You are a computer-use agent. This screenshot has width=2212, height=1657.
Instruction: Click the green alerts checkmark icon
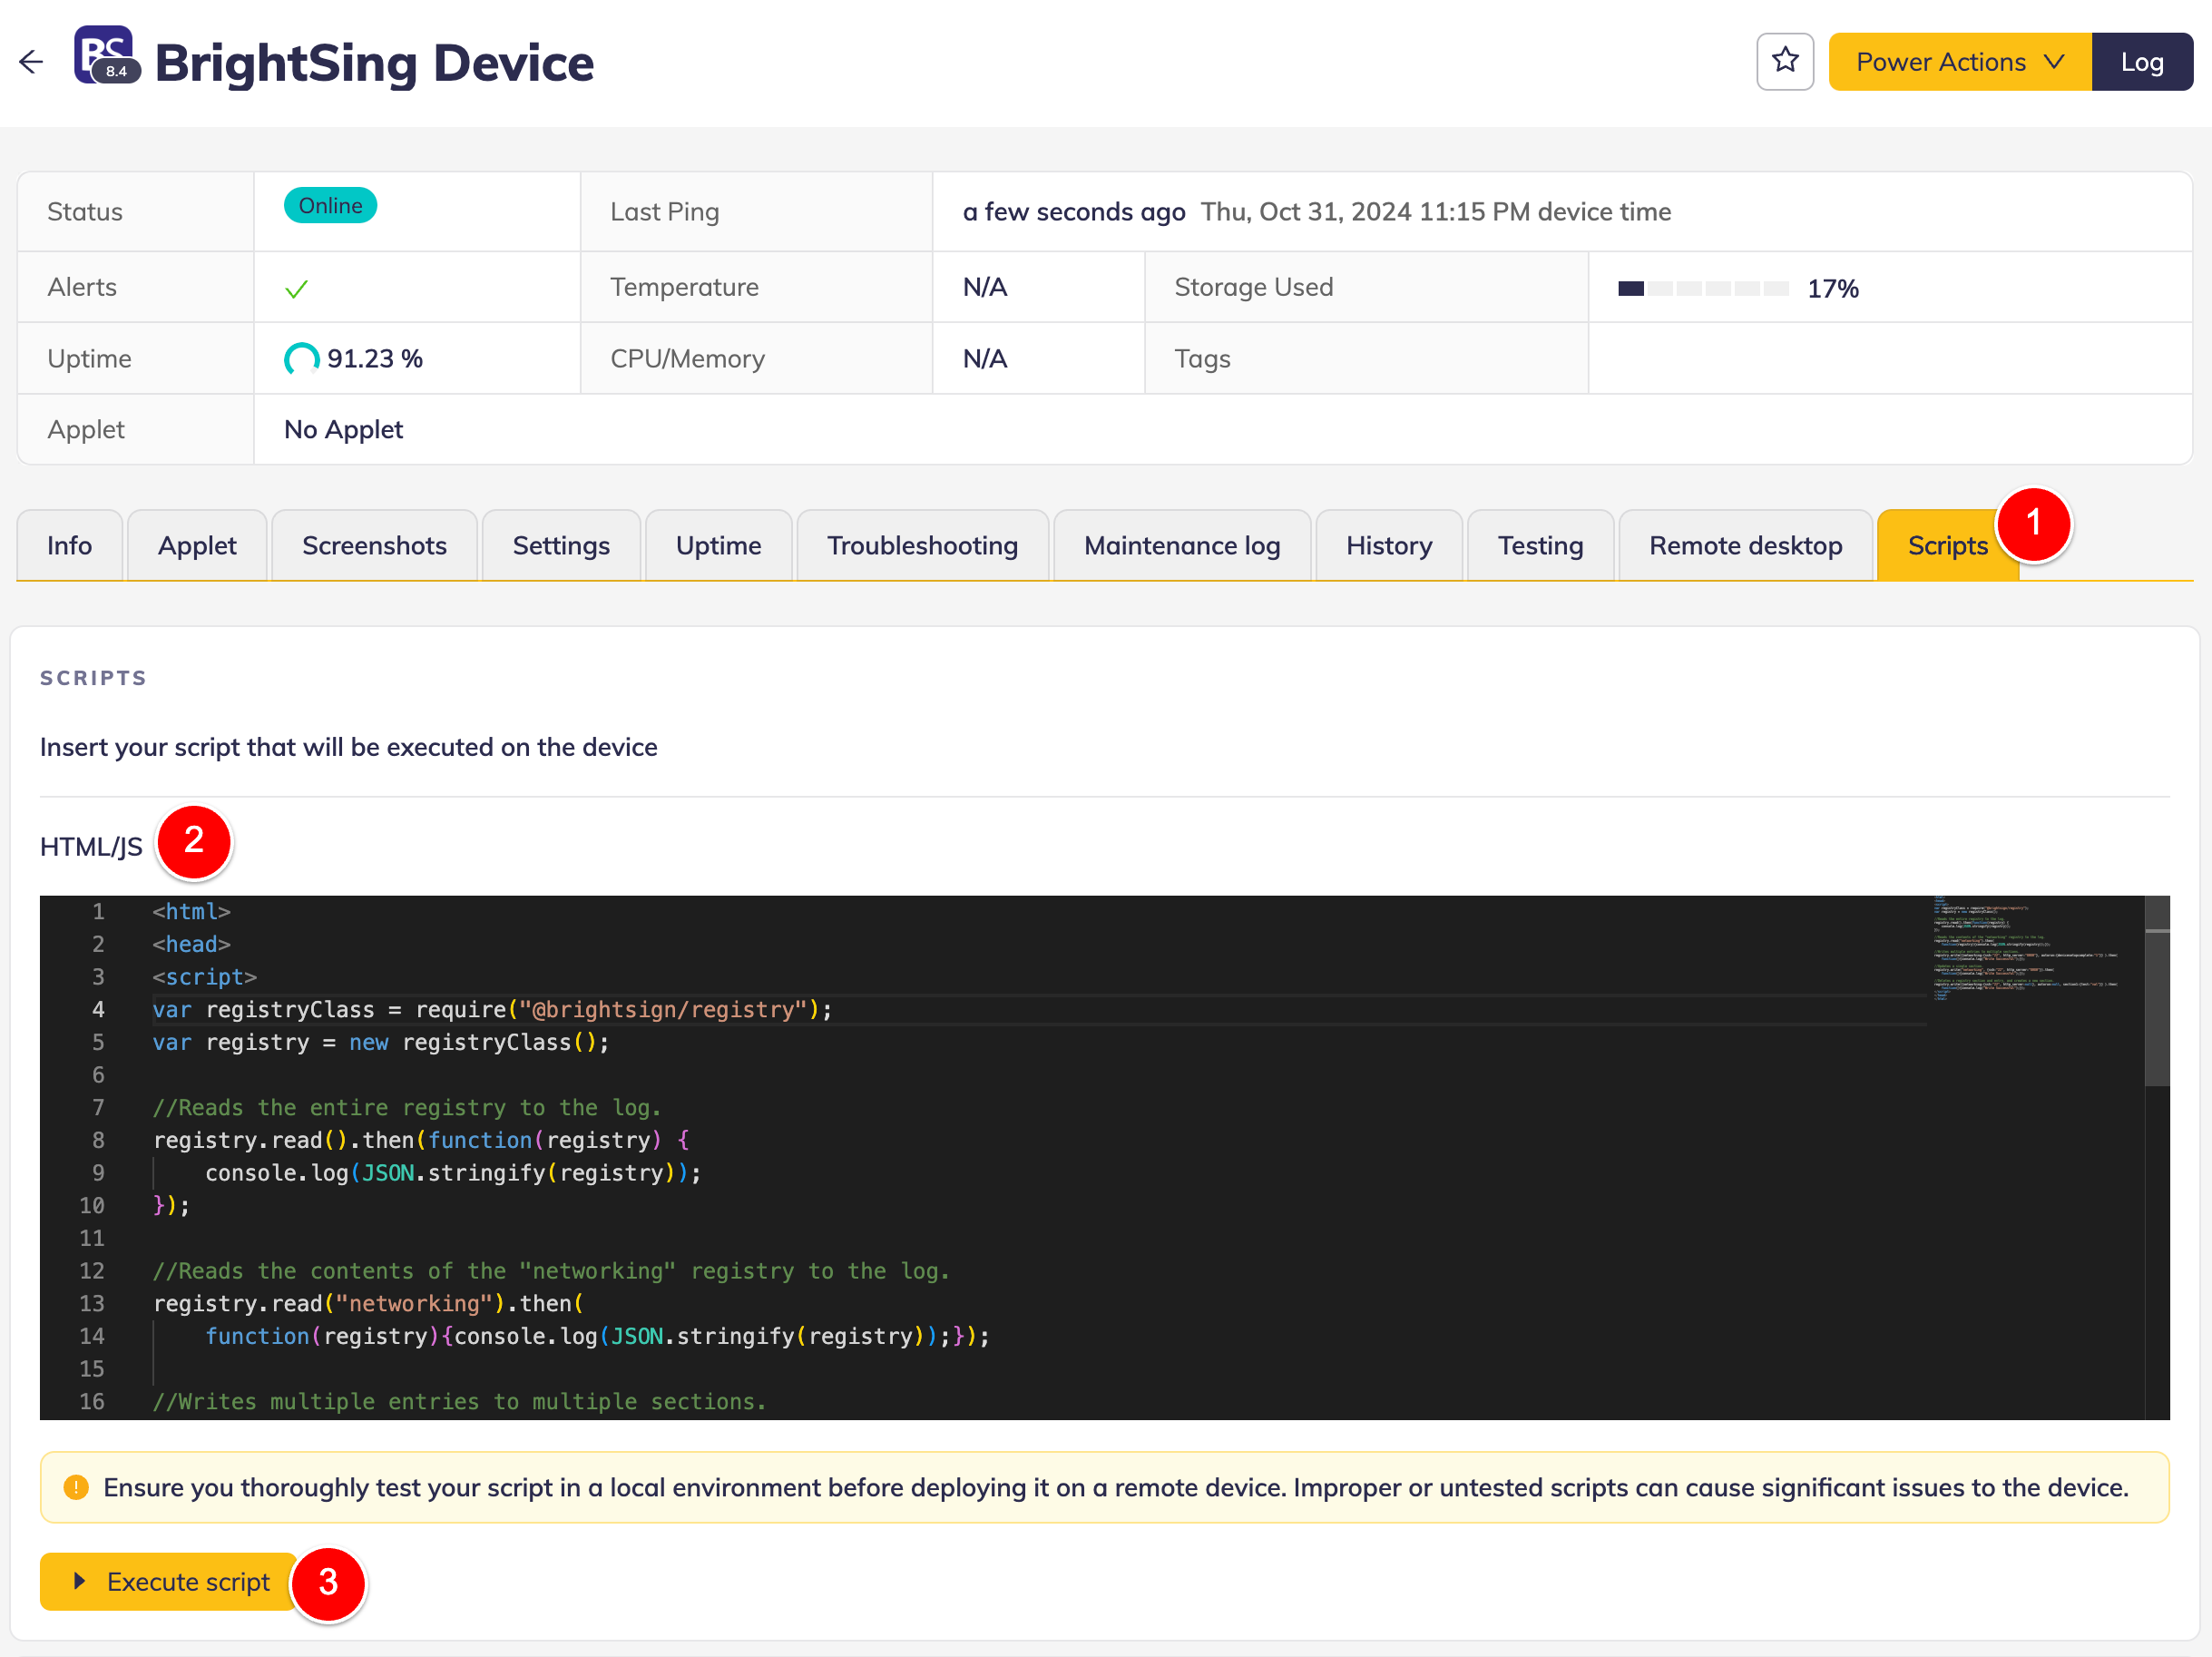pyautogui.click(x=296, y=289)
